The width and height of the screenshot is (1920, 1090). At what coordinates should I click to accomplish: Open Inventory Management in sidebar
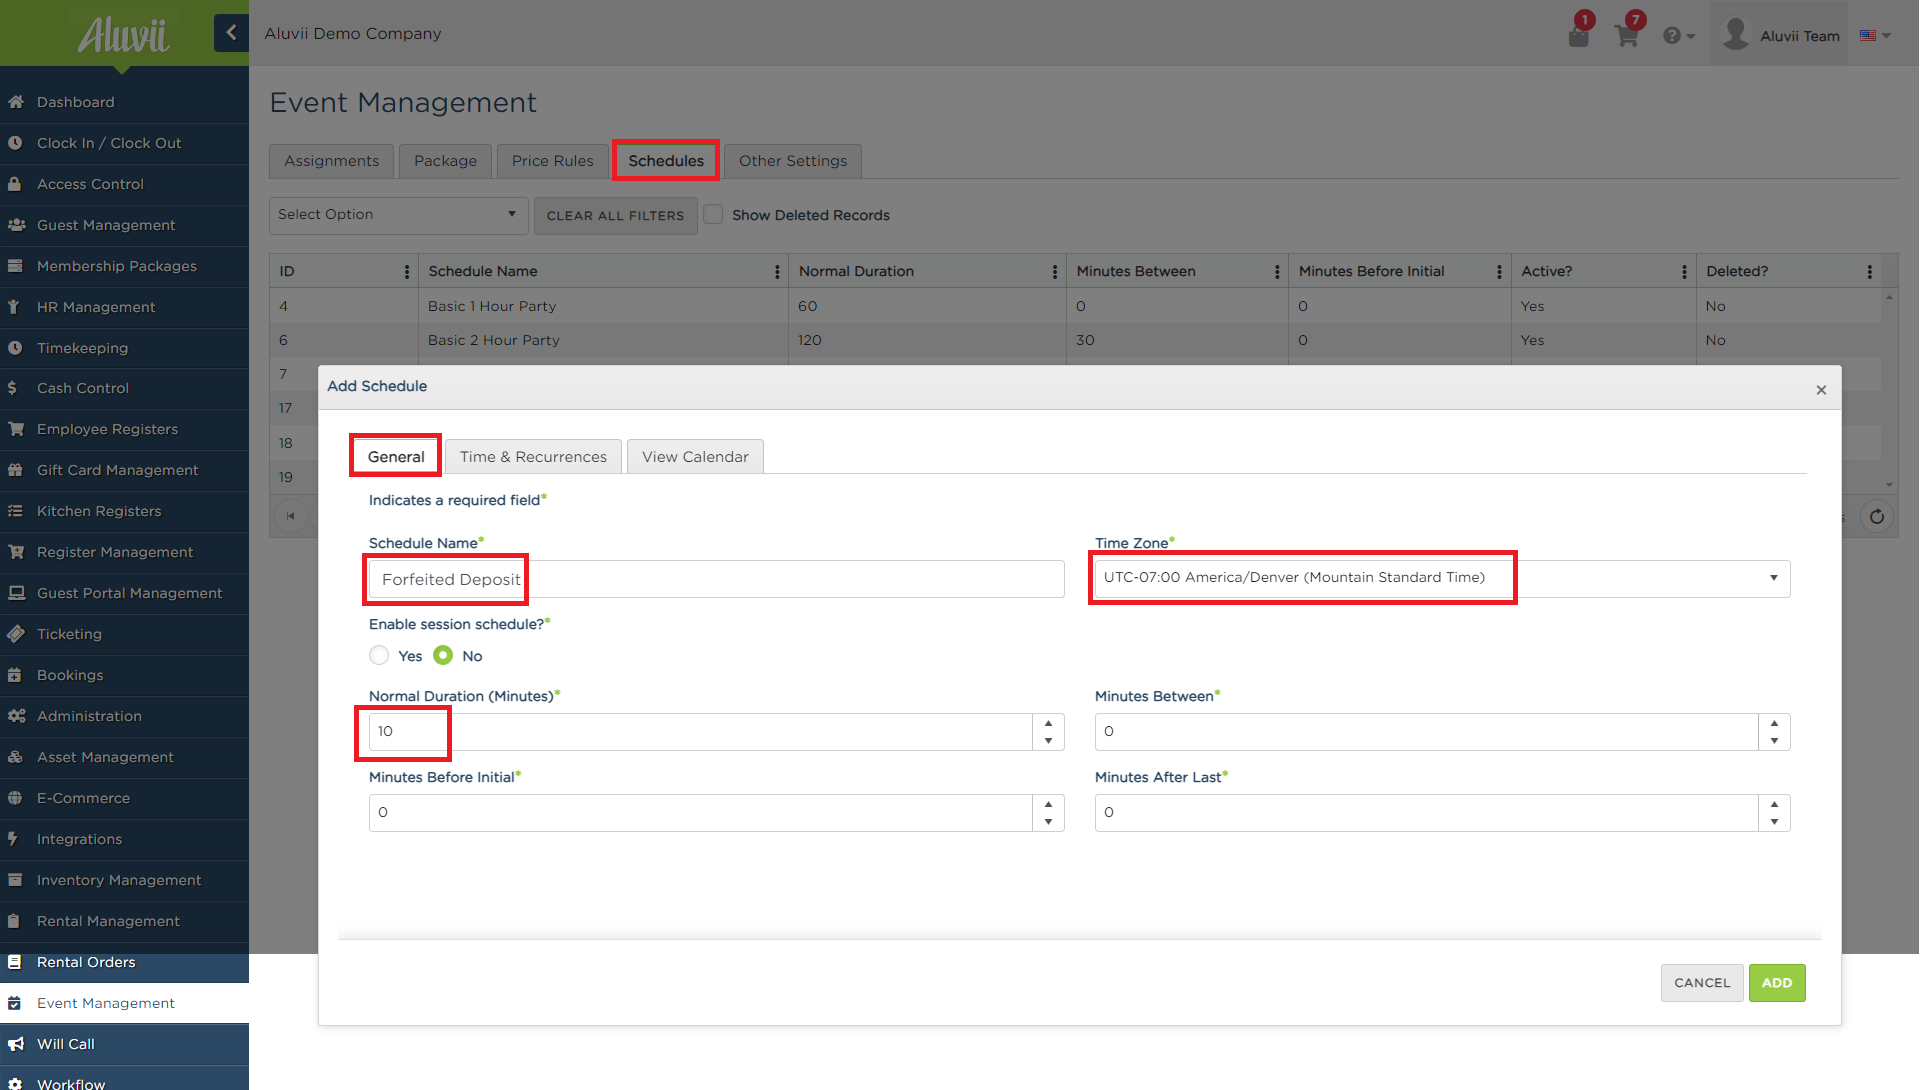124,880
